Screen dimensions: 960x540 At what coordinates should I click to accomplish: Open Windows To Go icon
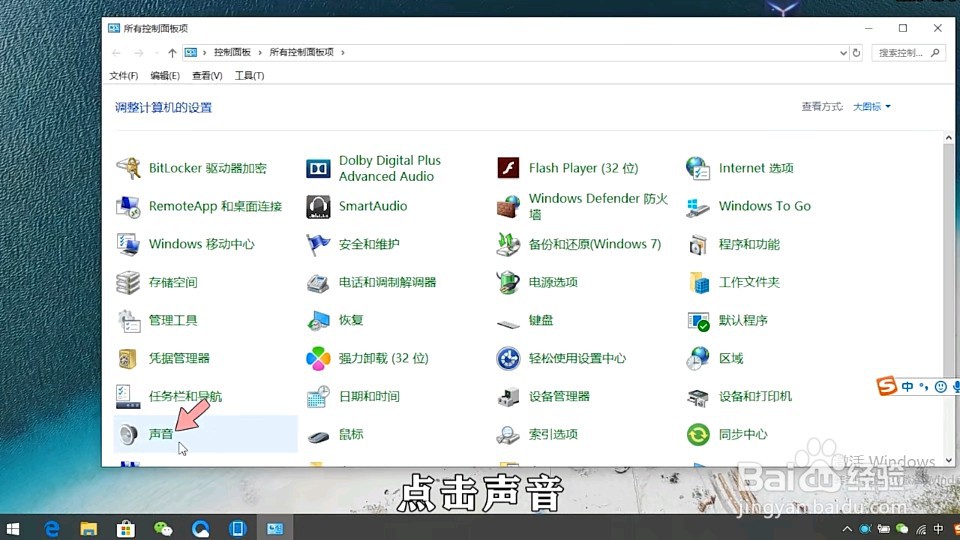(x=698, y=207)
